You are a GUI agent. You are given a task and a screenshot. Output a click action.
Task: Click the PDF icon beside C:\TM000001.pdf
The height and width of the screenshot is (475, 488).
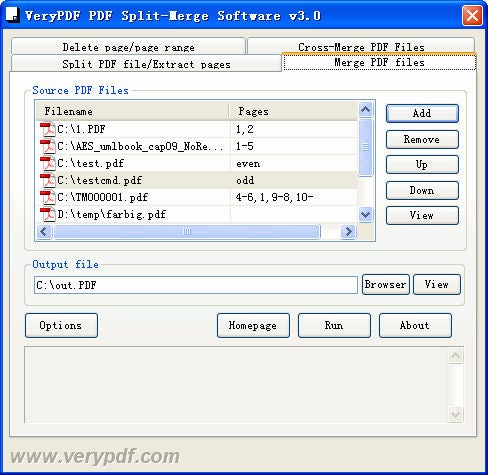pyautogui.click(x=48, y=197)
